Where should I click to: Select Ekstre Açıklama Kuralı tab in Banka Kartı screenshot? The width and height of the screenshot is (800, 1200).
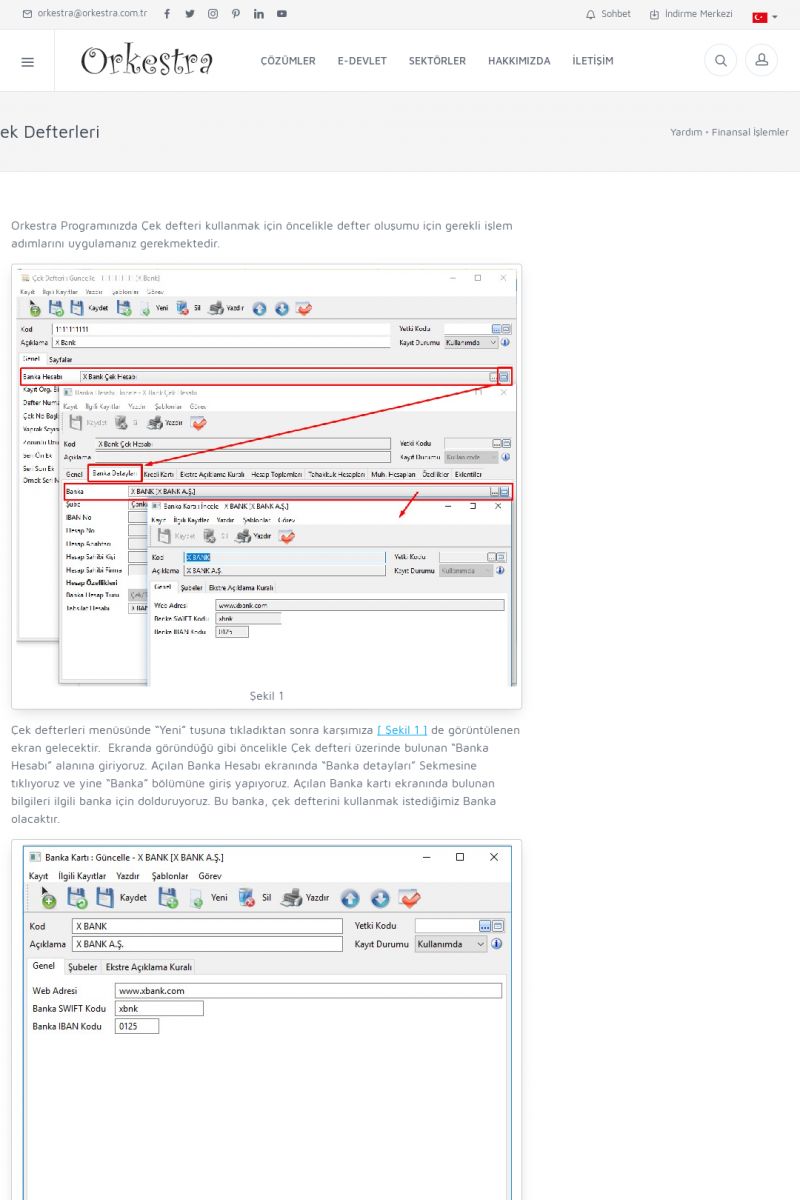149,967
